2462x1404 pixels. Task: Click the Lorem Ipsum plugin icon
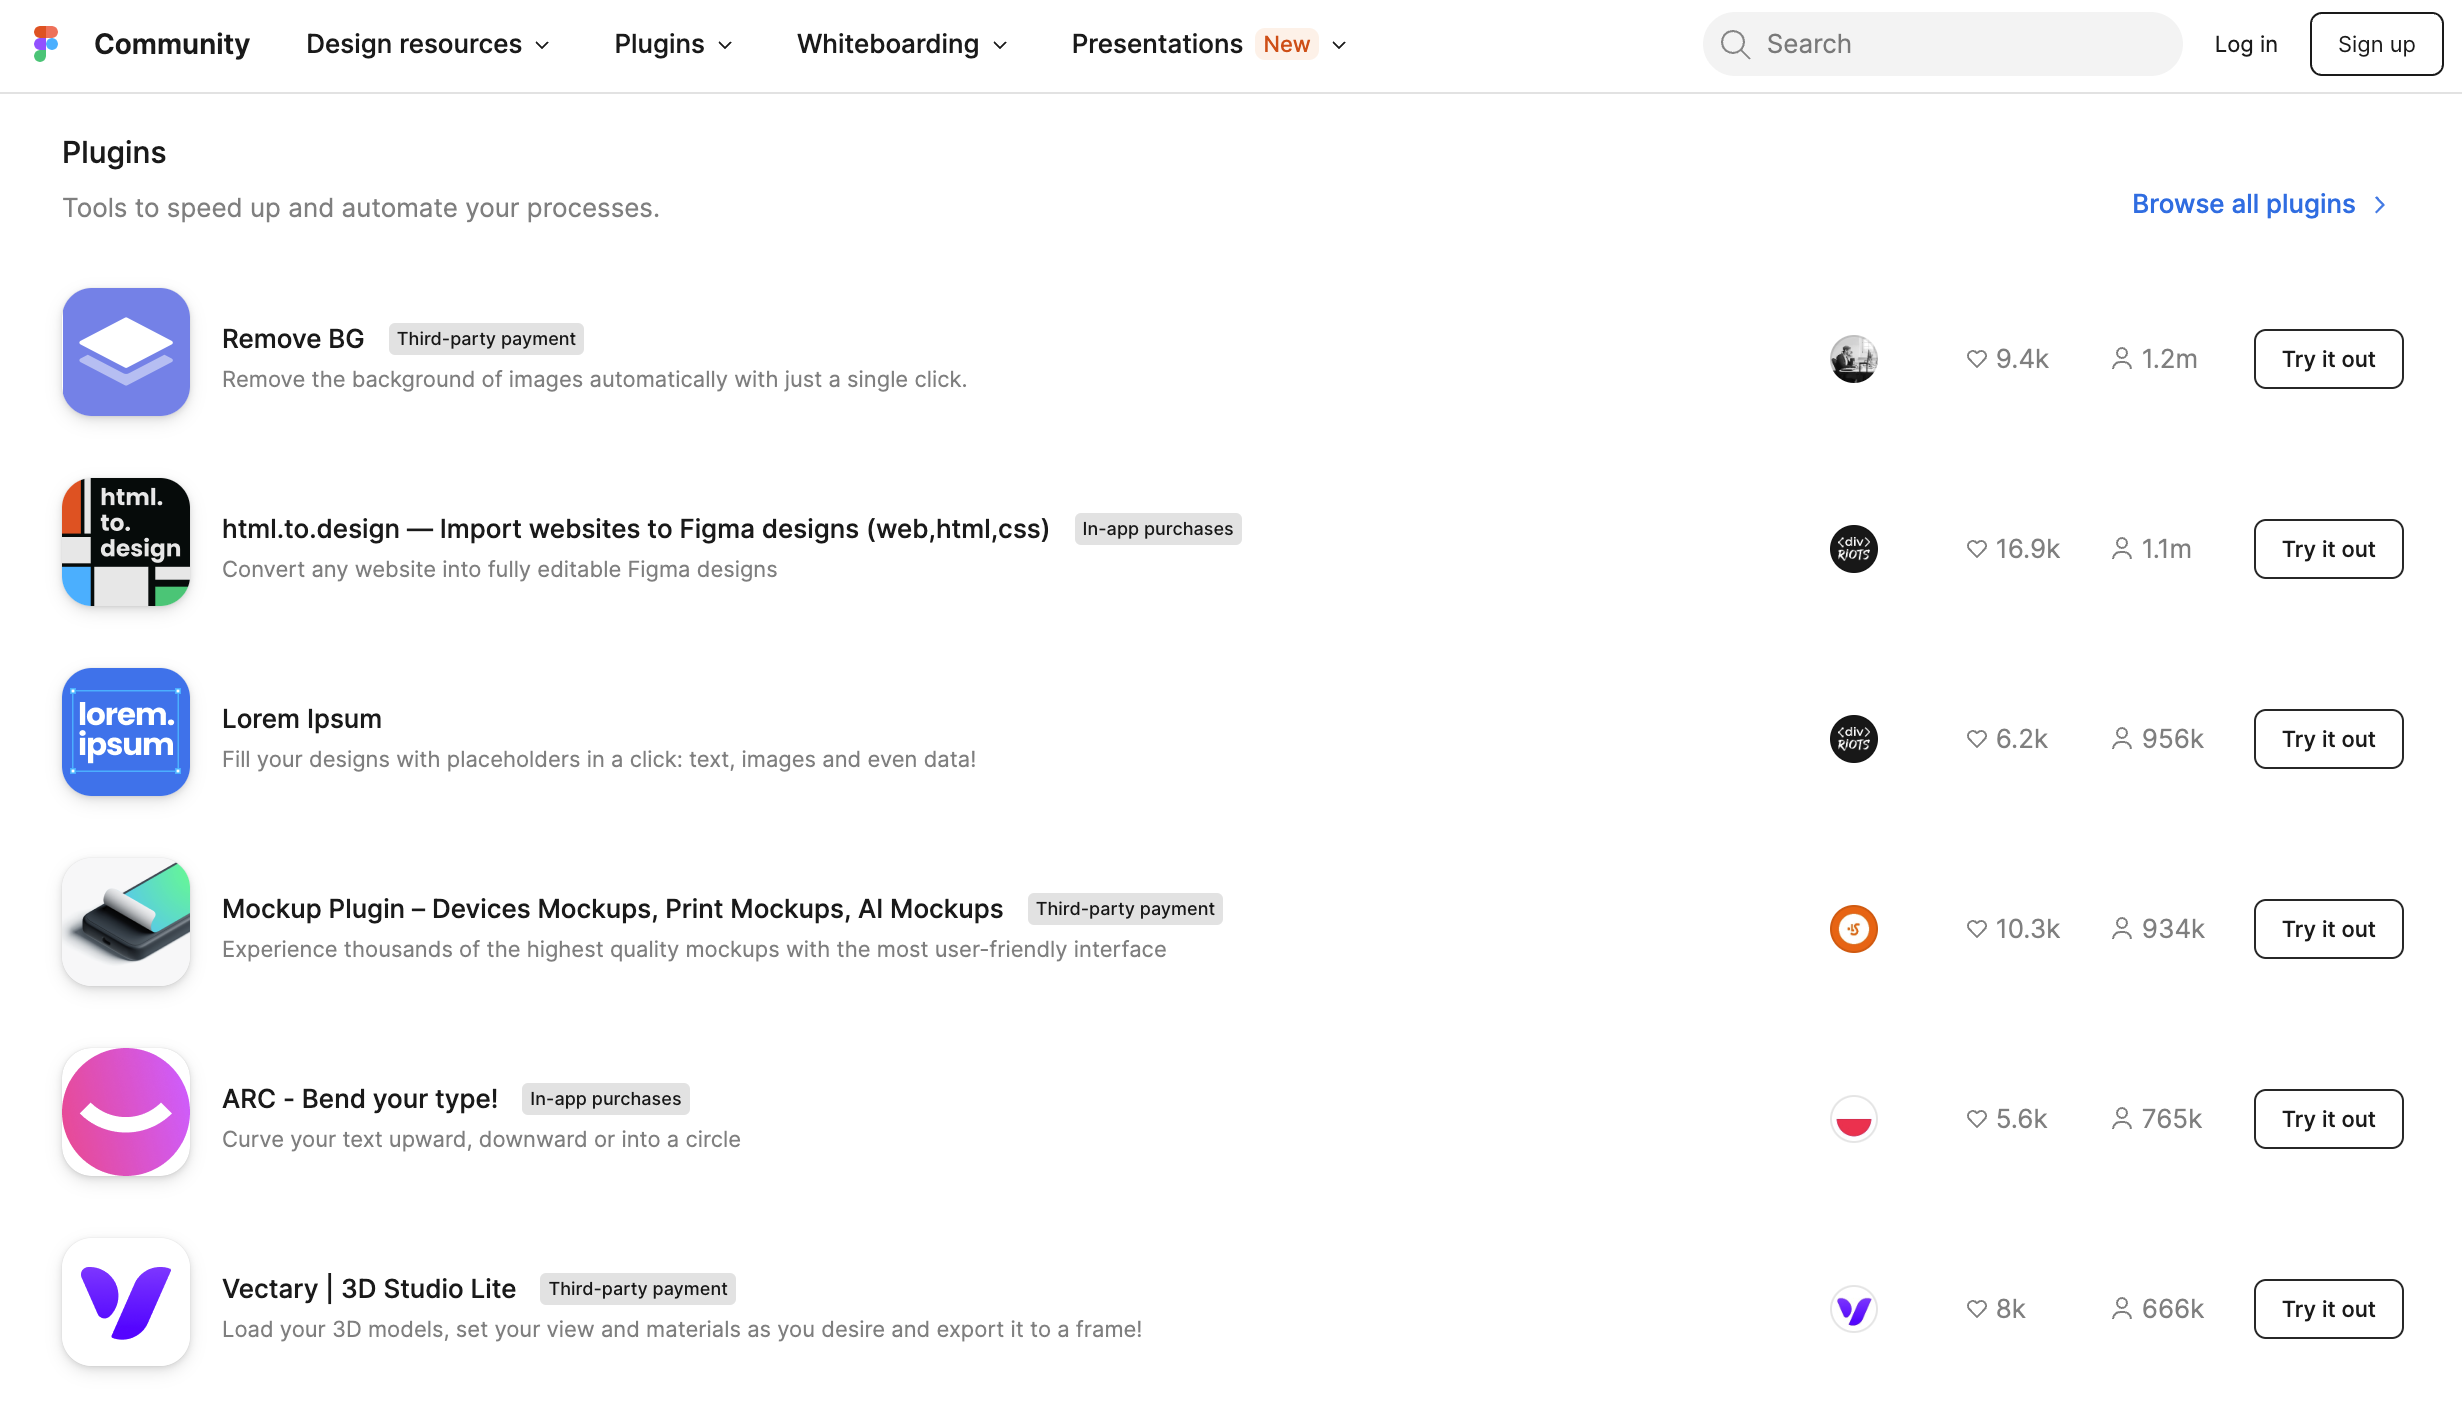(126, 732)
